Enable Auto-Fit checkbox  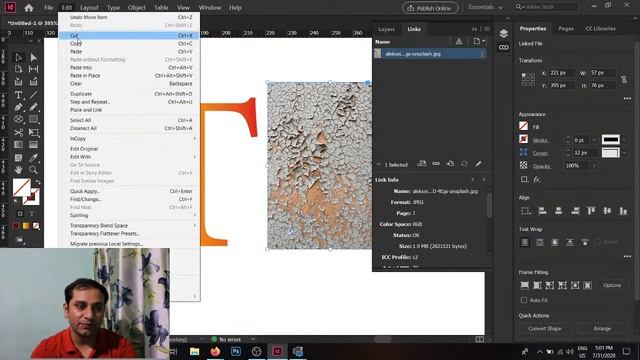click(524, 300)
